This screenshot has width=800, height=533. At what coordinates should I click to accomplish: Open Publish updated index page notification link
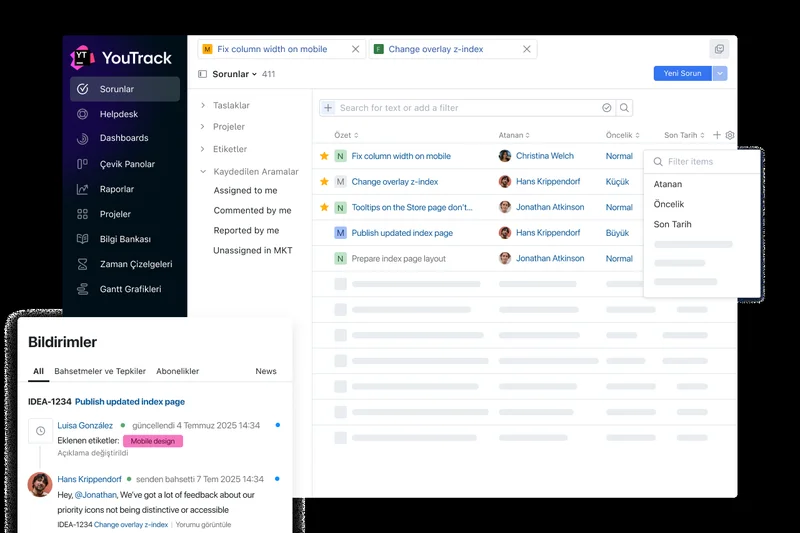coord(130,402)
